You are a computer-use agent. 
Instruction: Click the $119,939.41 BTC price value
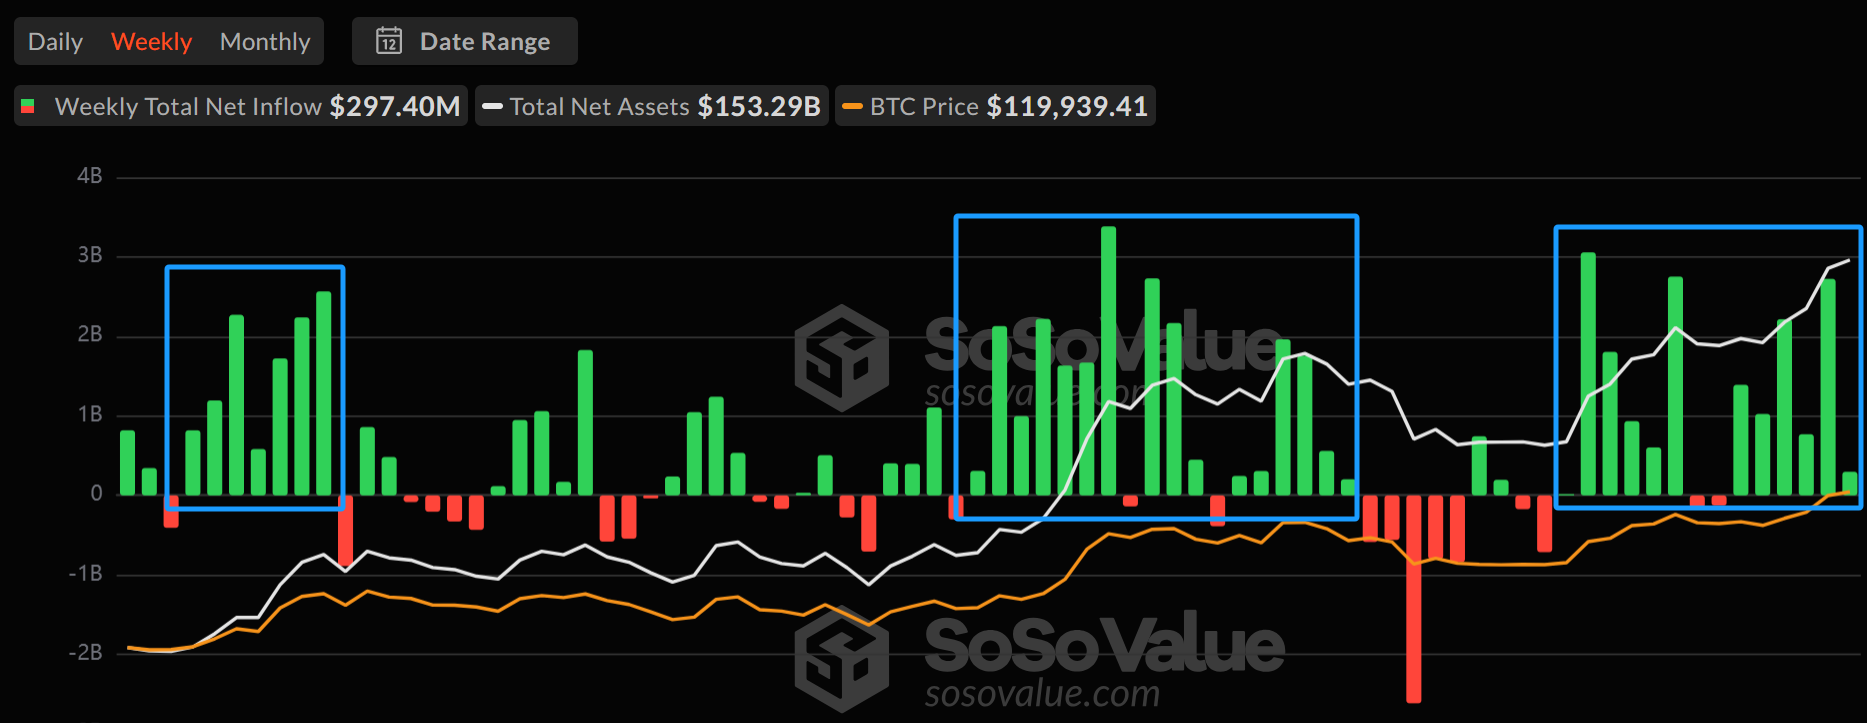(1067, 107)
